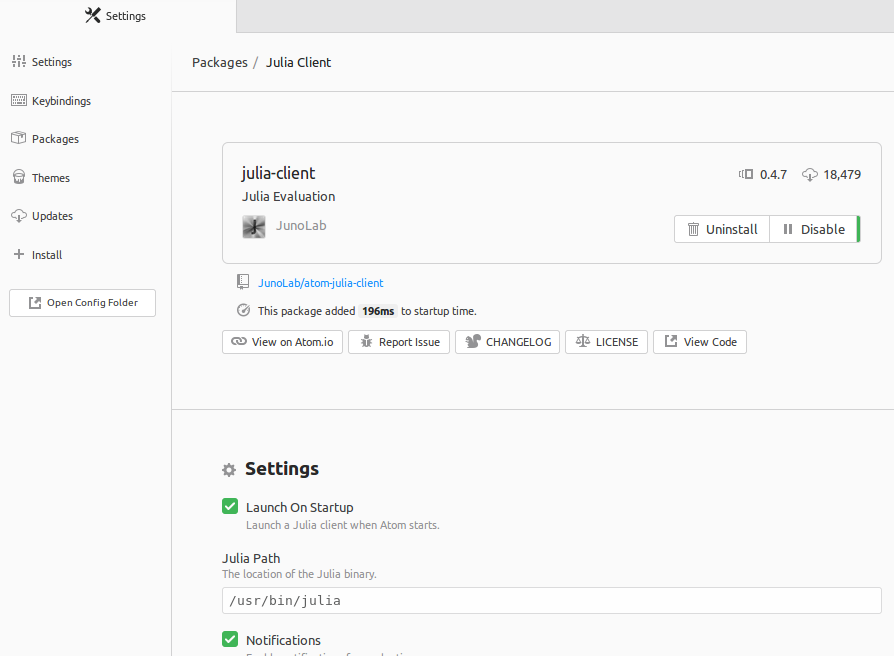894x656 pixels.
Task: Click the sliders icon beside Settings
Action: coord(19,61)
